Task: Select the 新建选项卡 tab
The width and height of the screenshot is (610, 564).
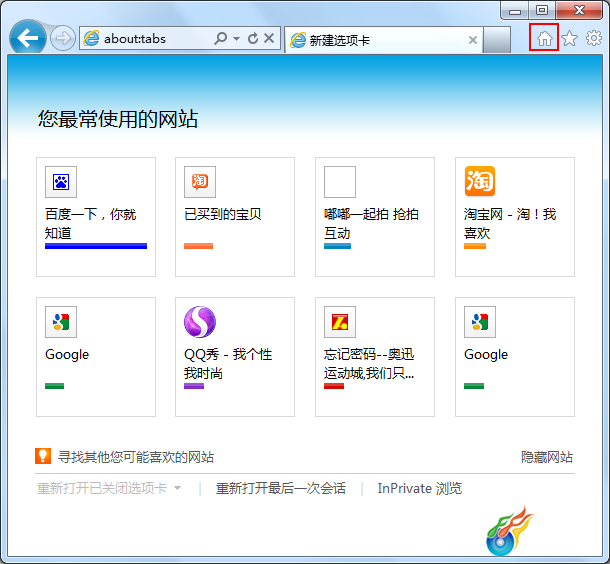Action: (383, 40)
